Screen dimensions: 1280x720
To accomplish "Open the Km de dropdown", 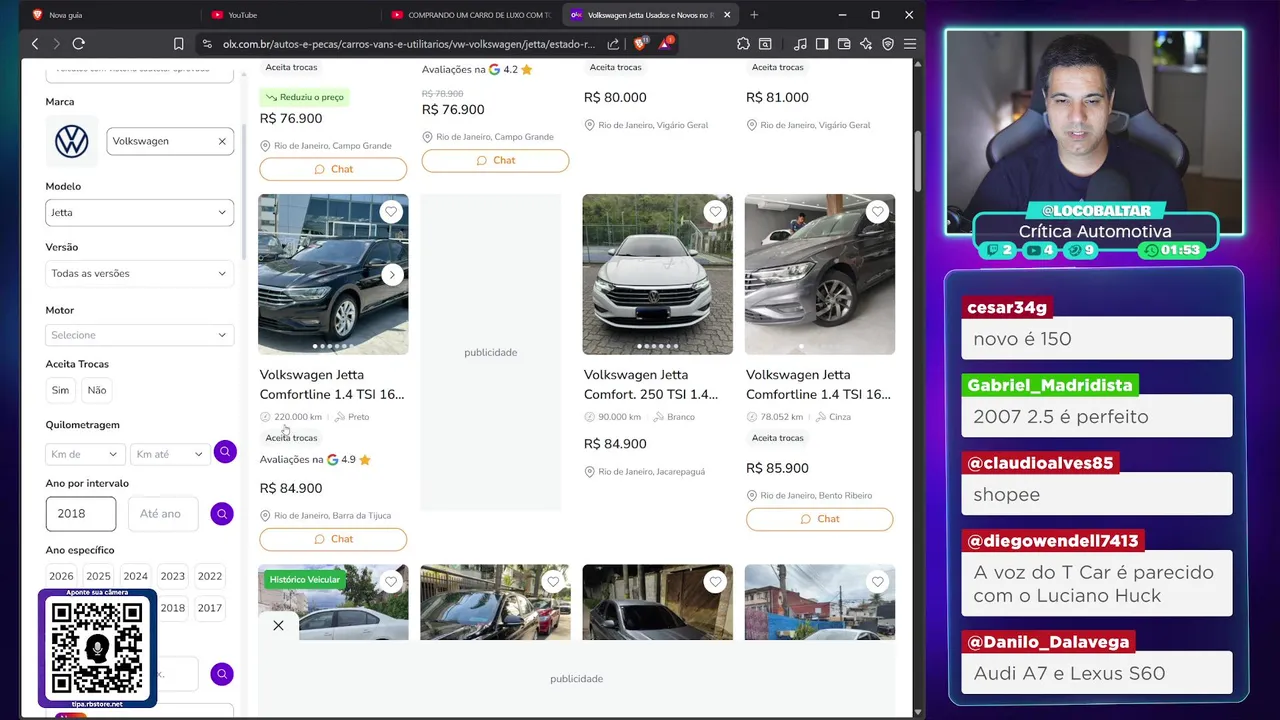I will [84, 454].
